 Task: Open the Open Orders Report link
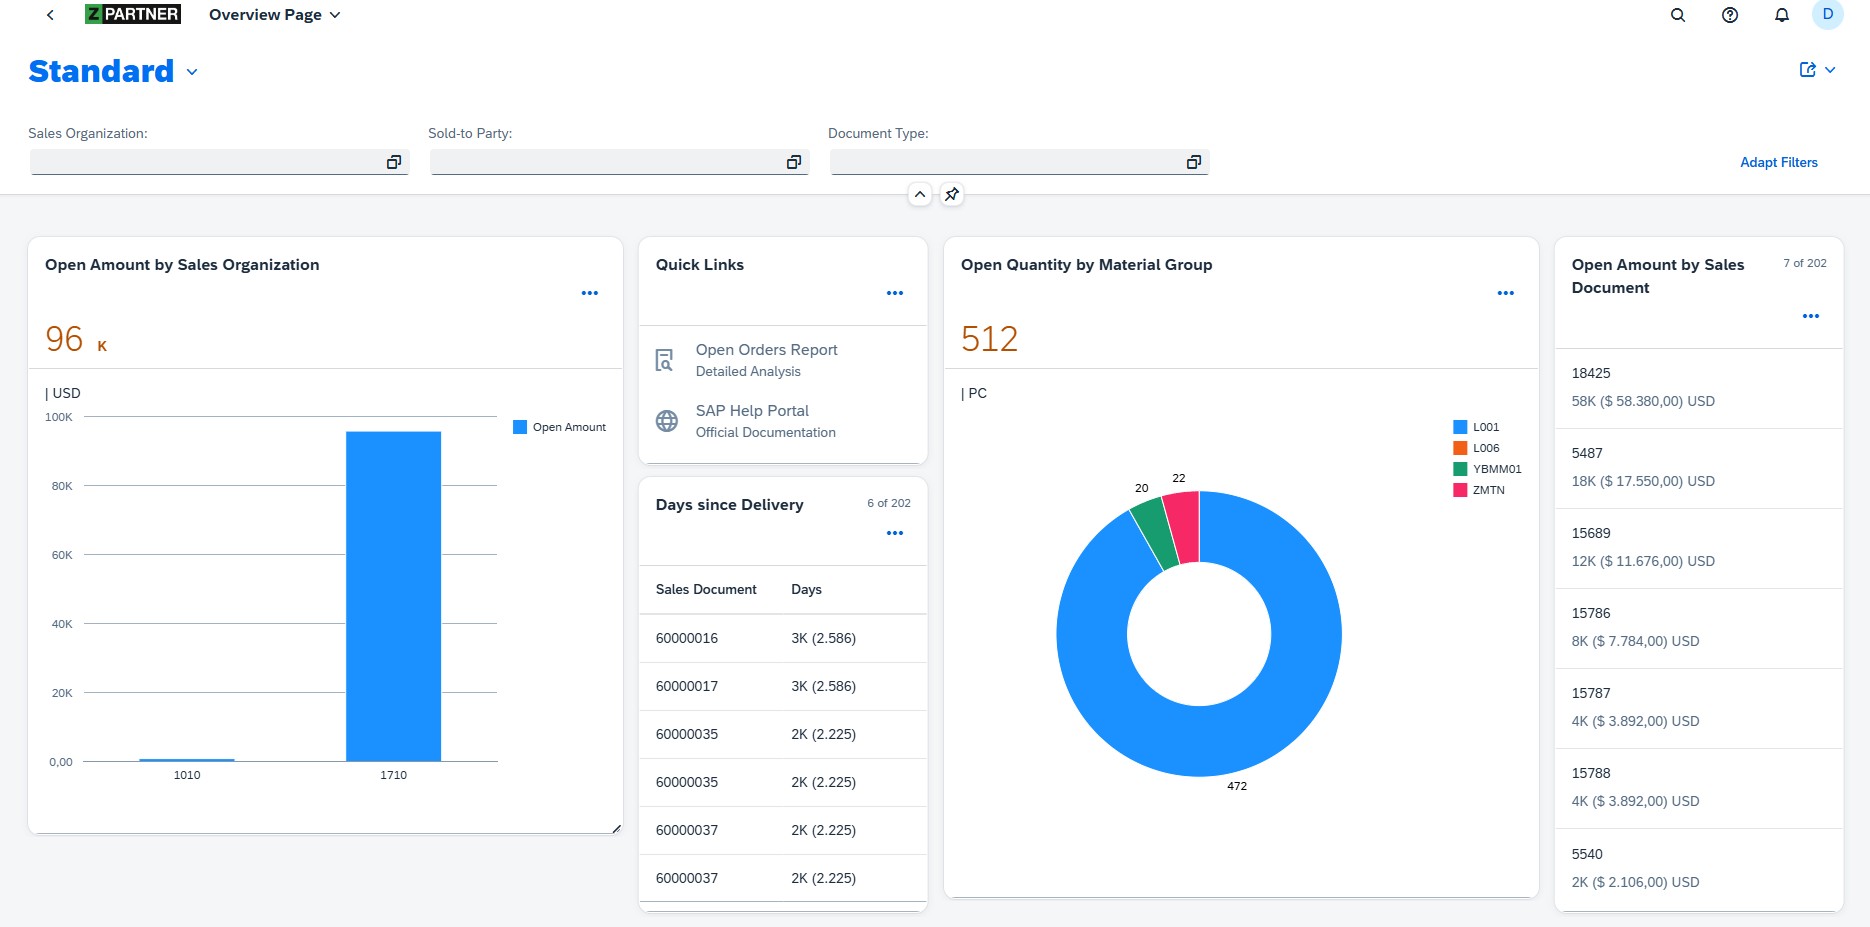[x=766, y=350]
